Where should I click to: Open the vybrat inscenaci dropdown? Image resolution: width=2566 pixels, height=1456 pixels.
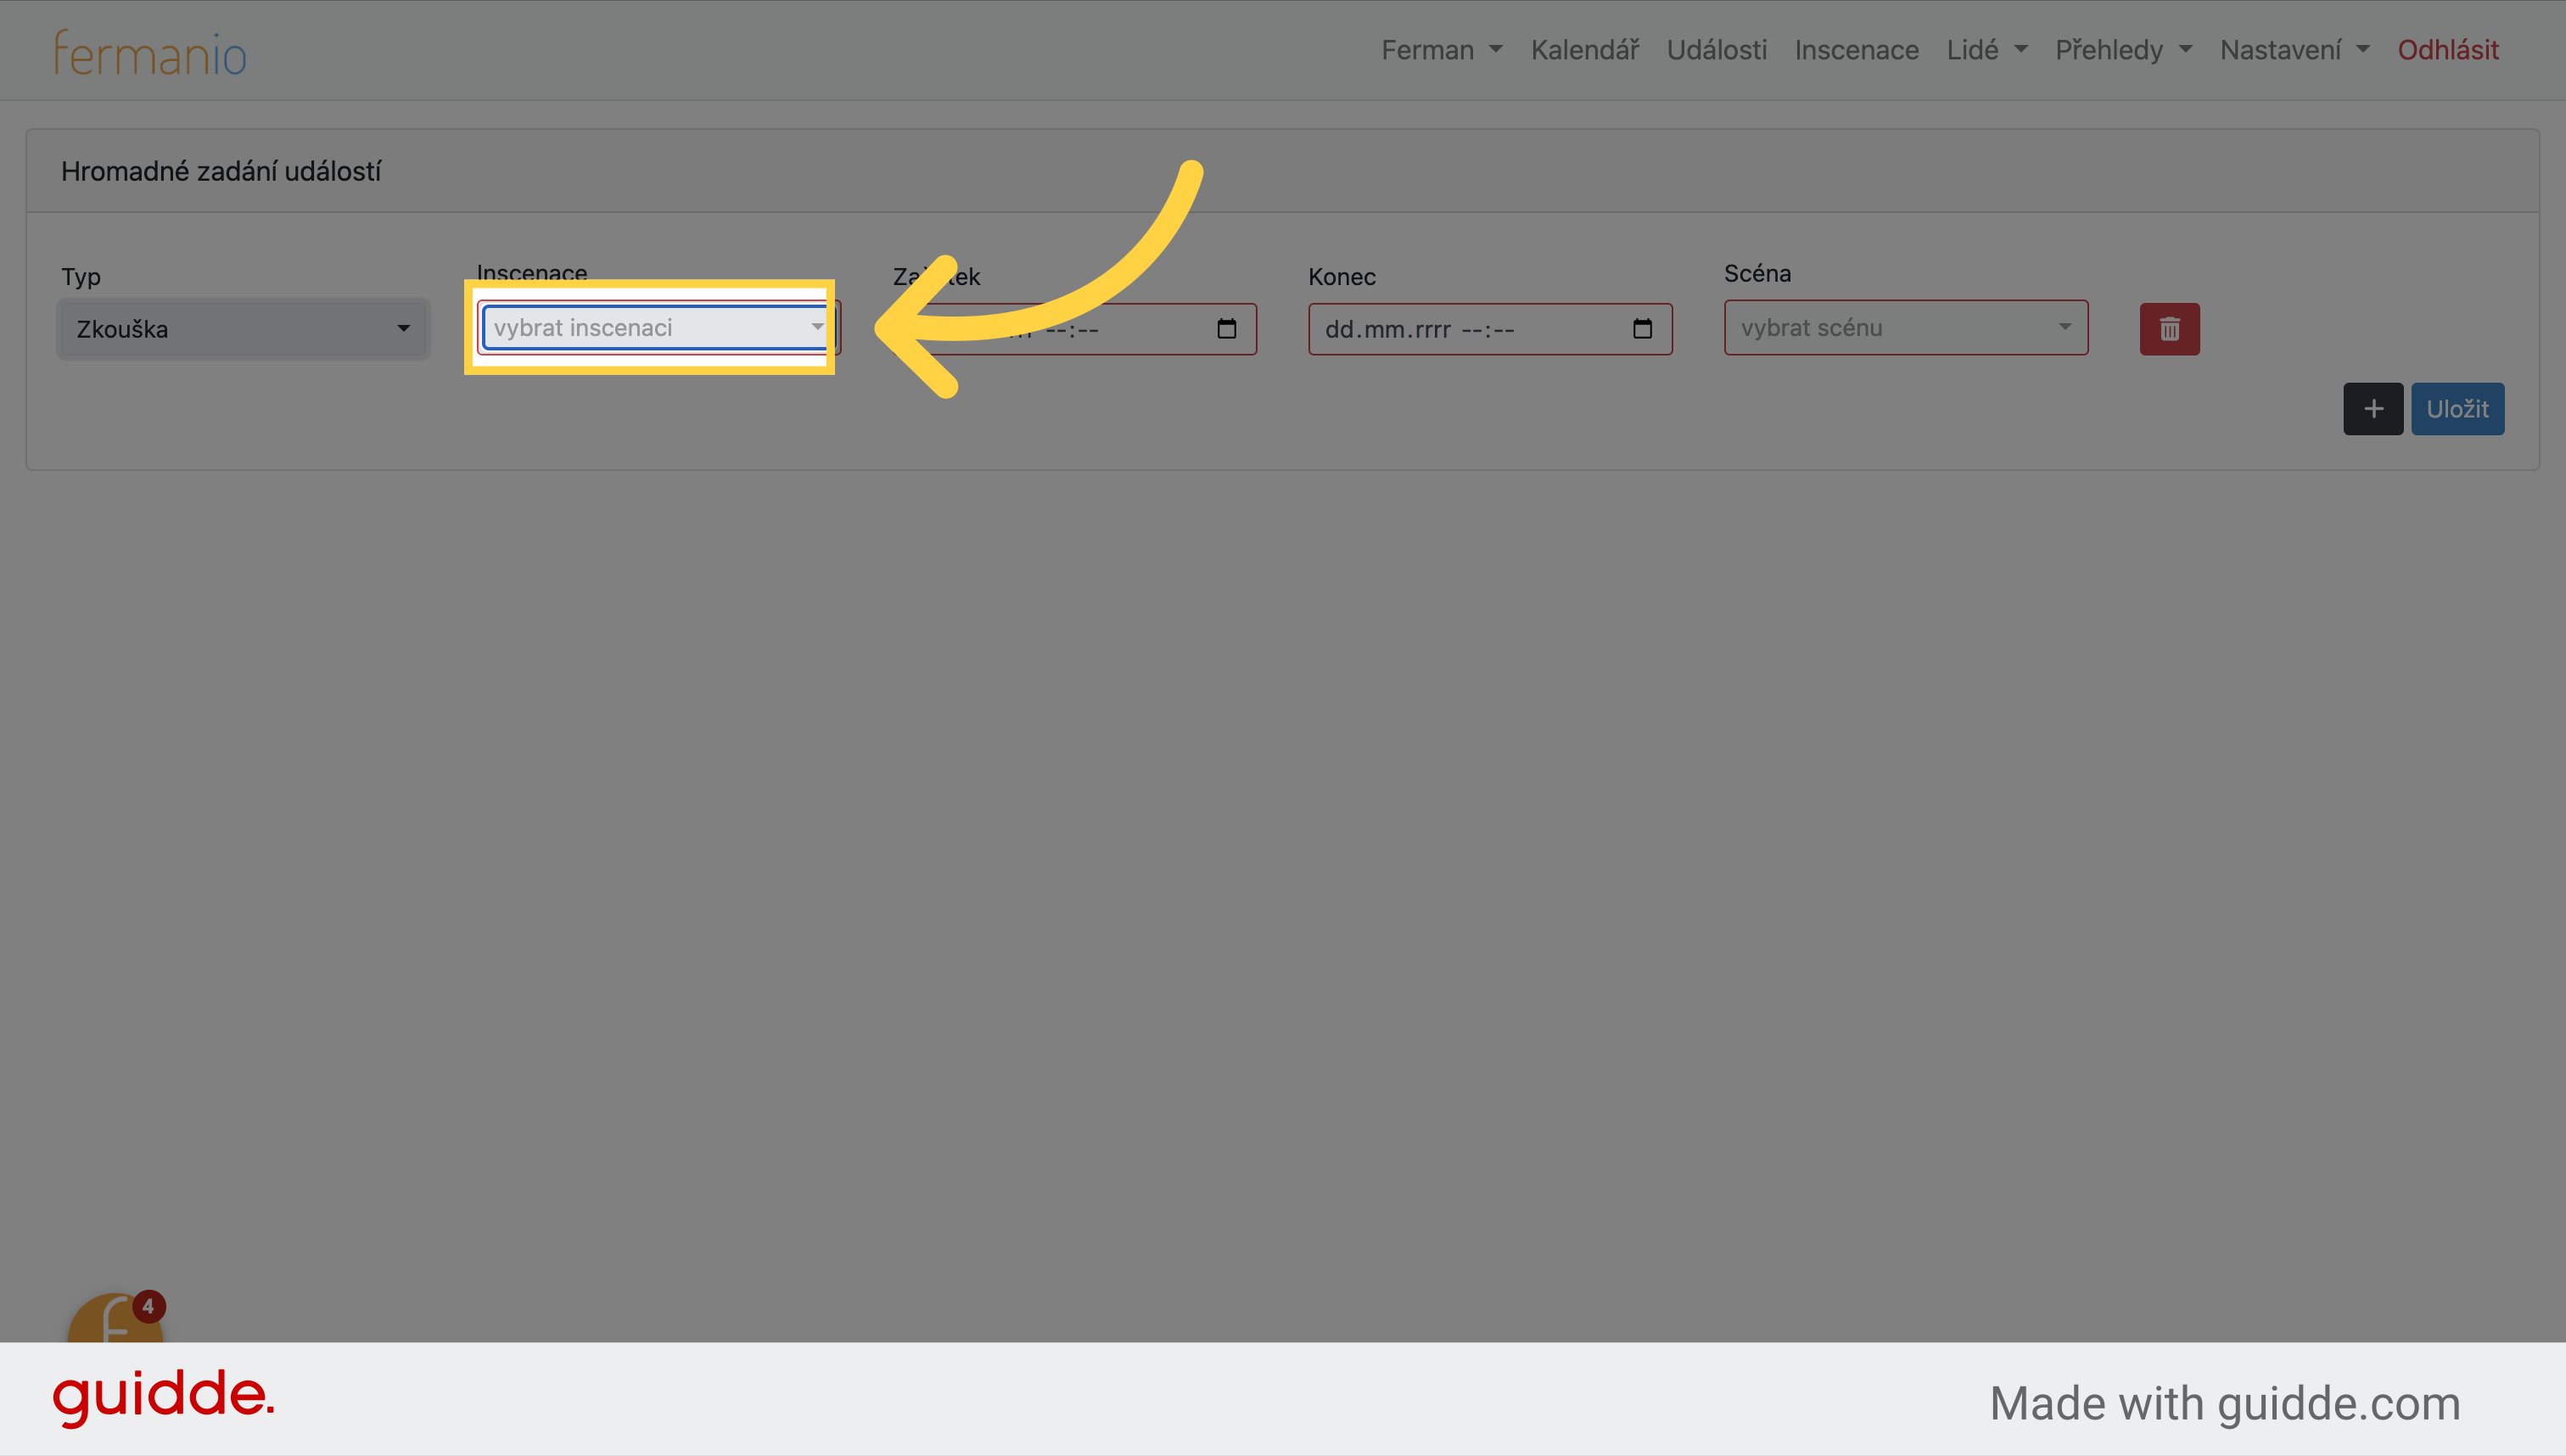click(658, 328)
